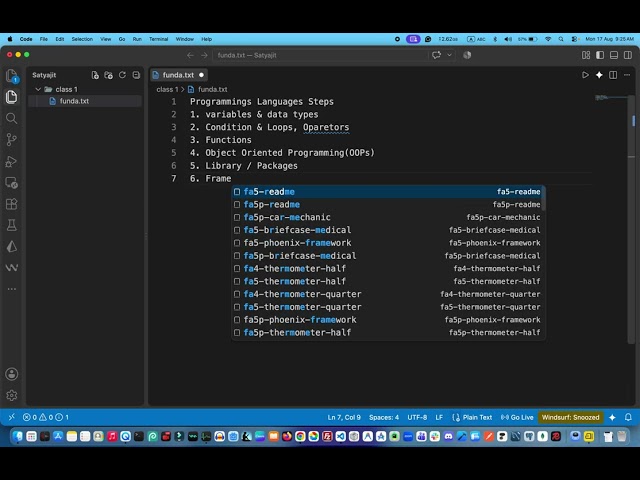
Task: Open the Explorer view in activity bar
Action: (12, 97)
